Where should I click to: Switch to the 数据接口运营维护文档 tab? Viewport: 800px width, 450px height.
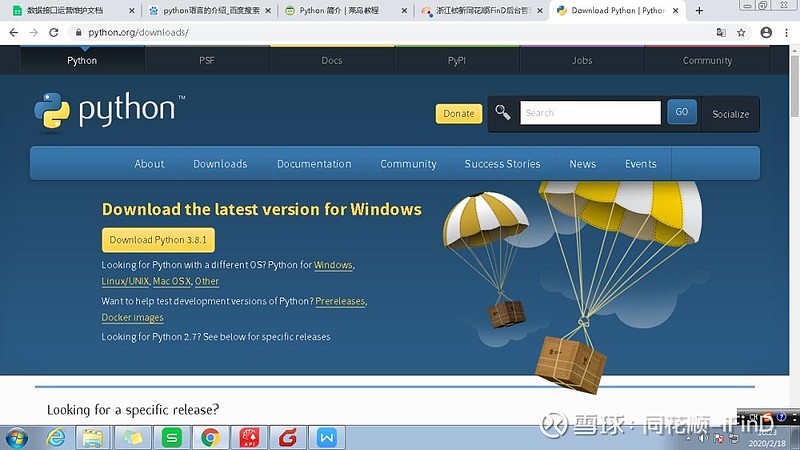(71, 10)
